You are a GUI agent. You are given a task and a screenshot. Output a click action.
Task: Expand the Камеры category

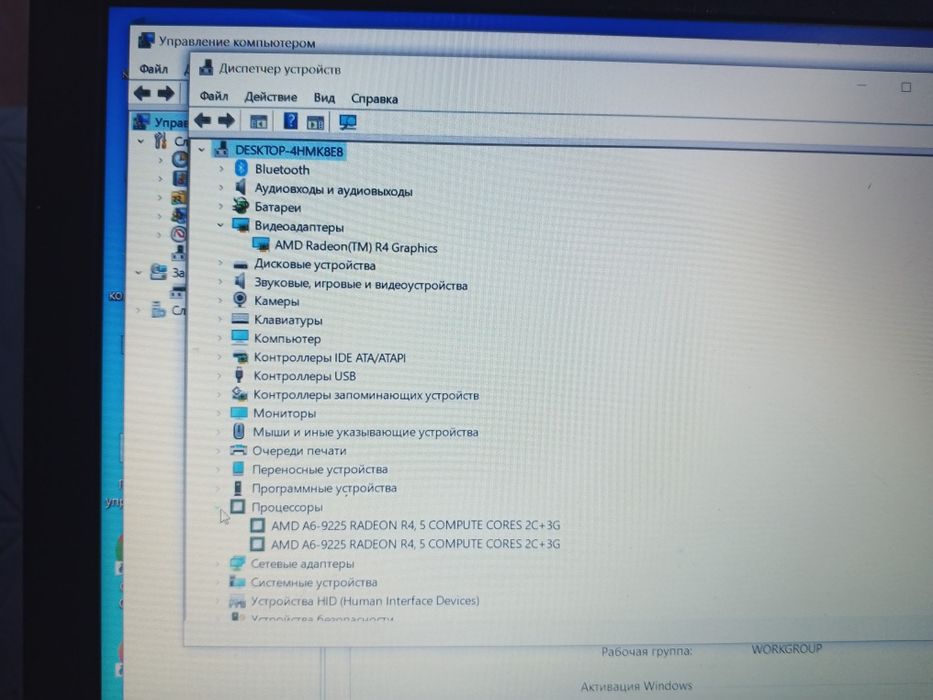[x=220, y=300]
